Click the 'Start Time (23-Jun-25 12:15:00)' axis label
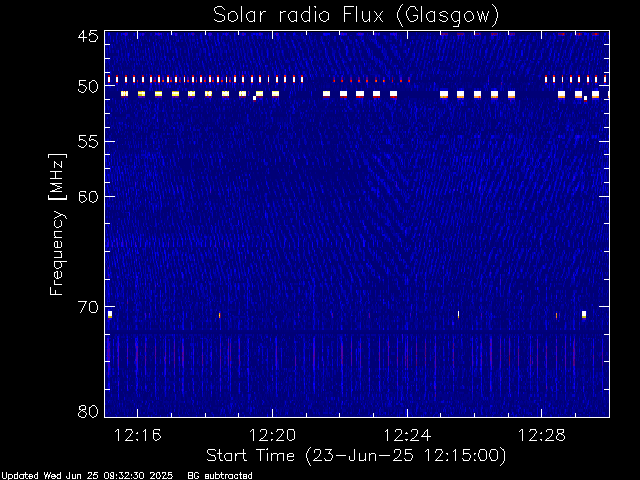The image size is (640, 480). coord(356,456)
